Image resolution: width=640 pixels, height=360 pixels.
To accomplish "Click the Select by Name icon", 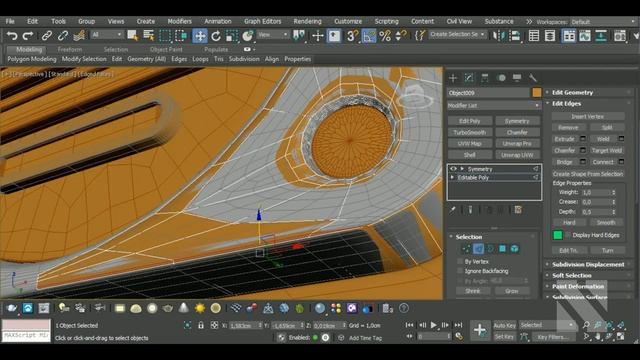I will tap(149, 36).
